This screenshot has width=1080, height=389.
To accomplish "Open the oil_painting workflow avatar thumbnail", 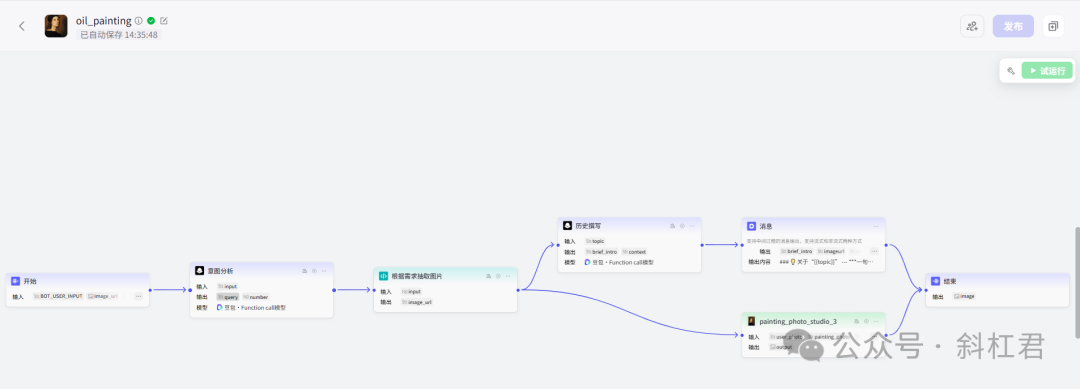I will (56, 26).
